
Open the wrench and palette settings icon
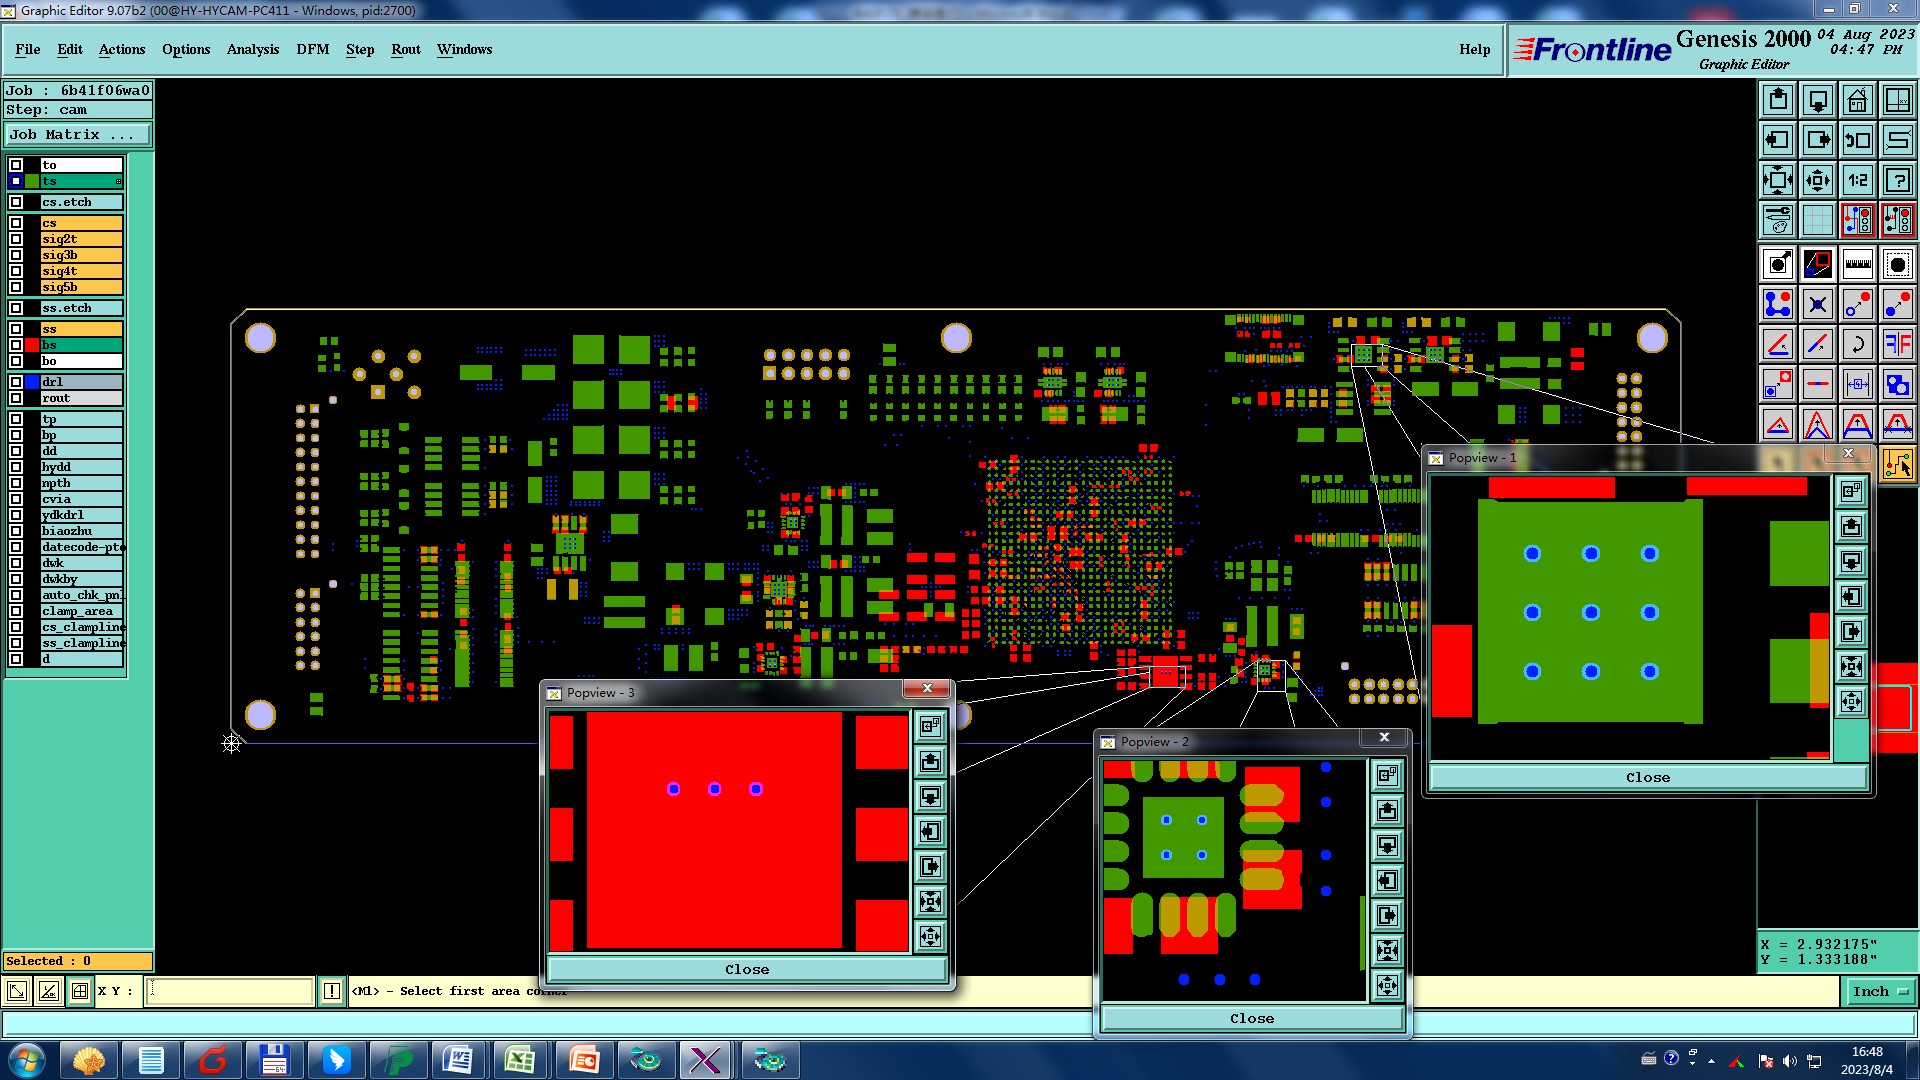1778,220
